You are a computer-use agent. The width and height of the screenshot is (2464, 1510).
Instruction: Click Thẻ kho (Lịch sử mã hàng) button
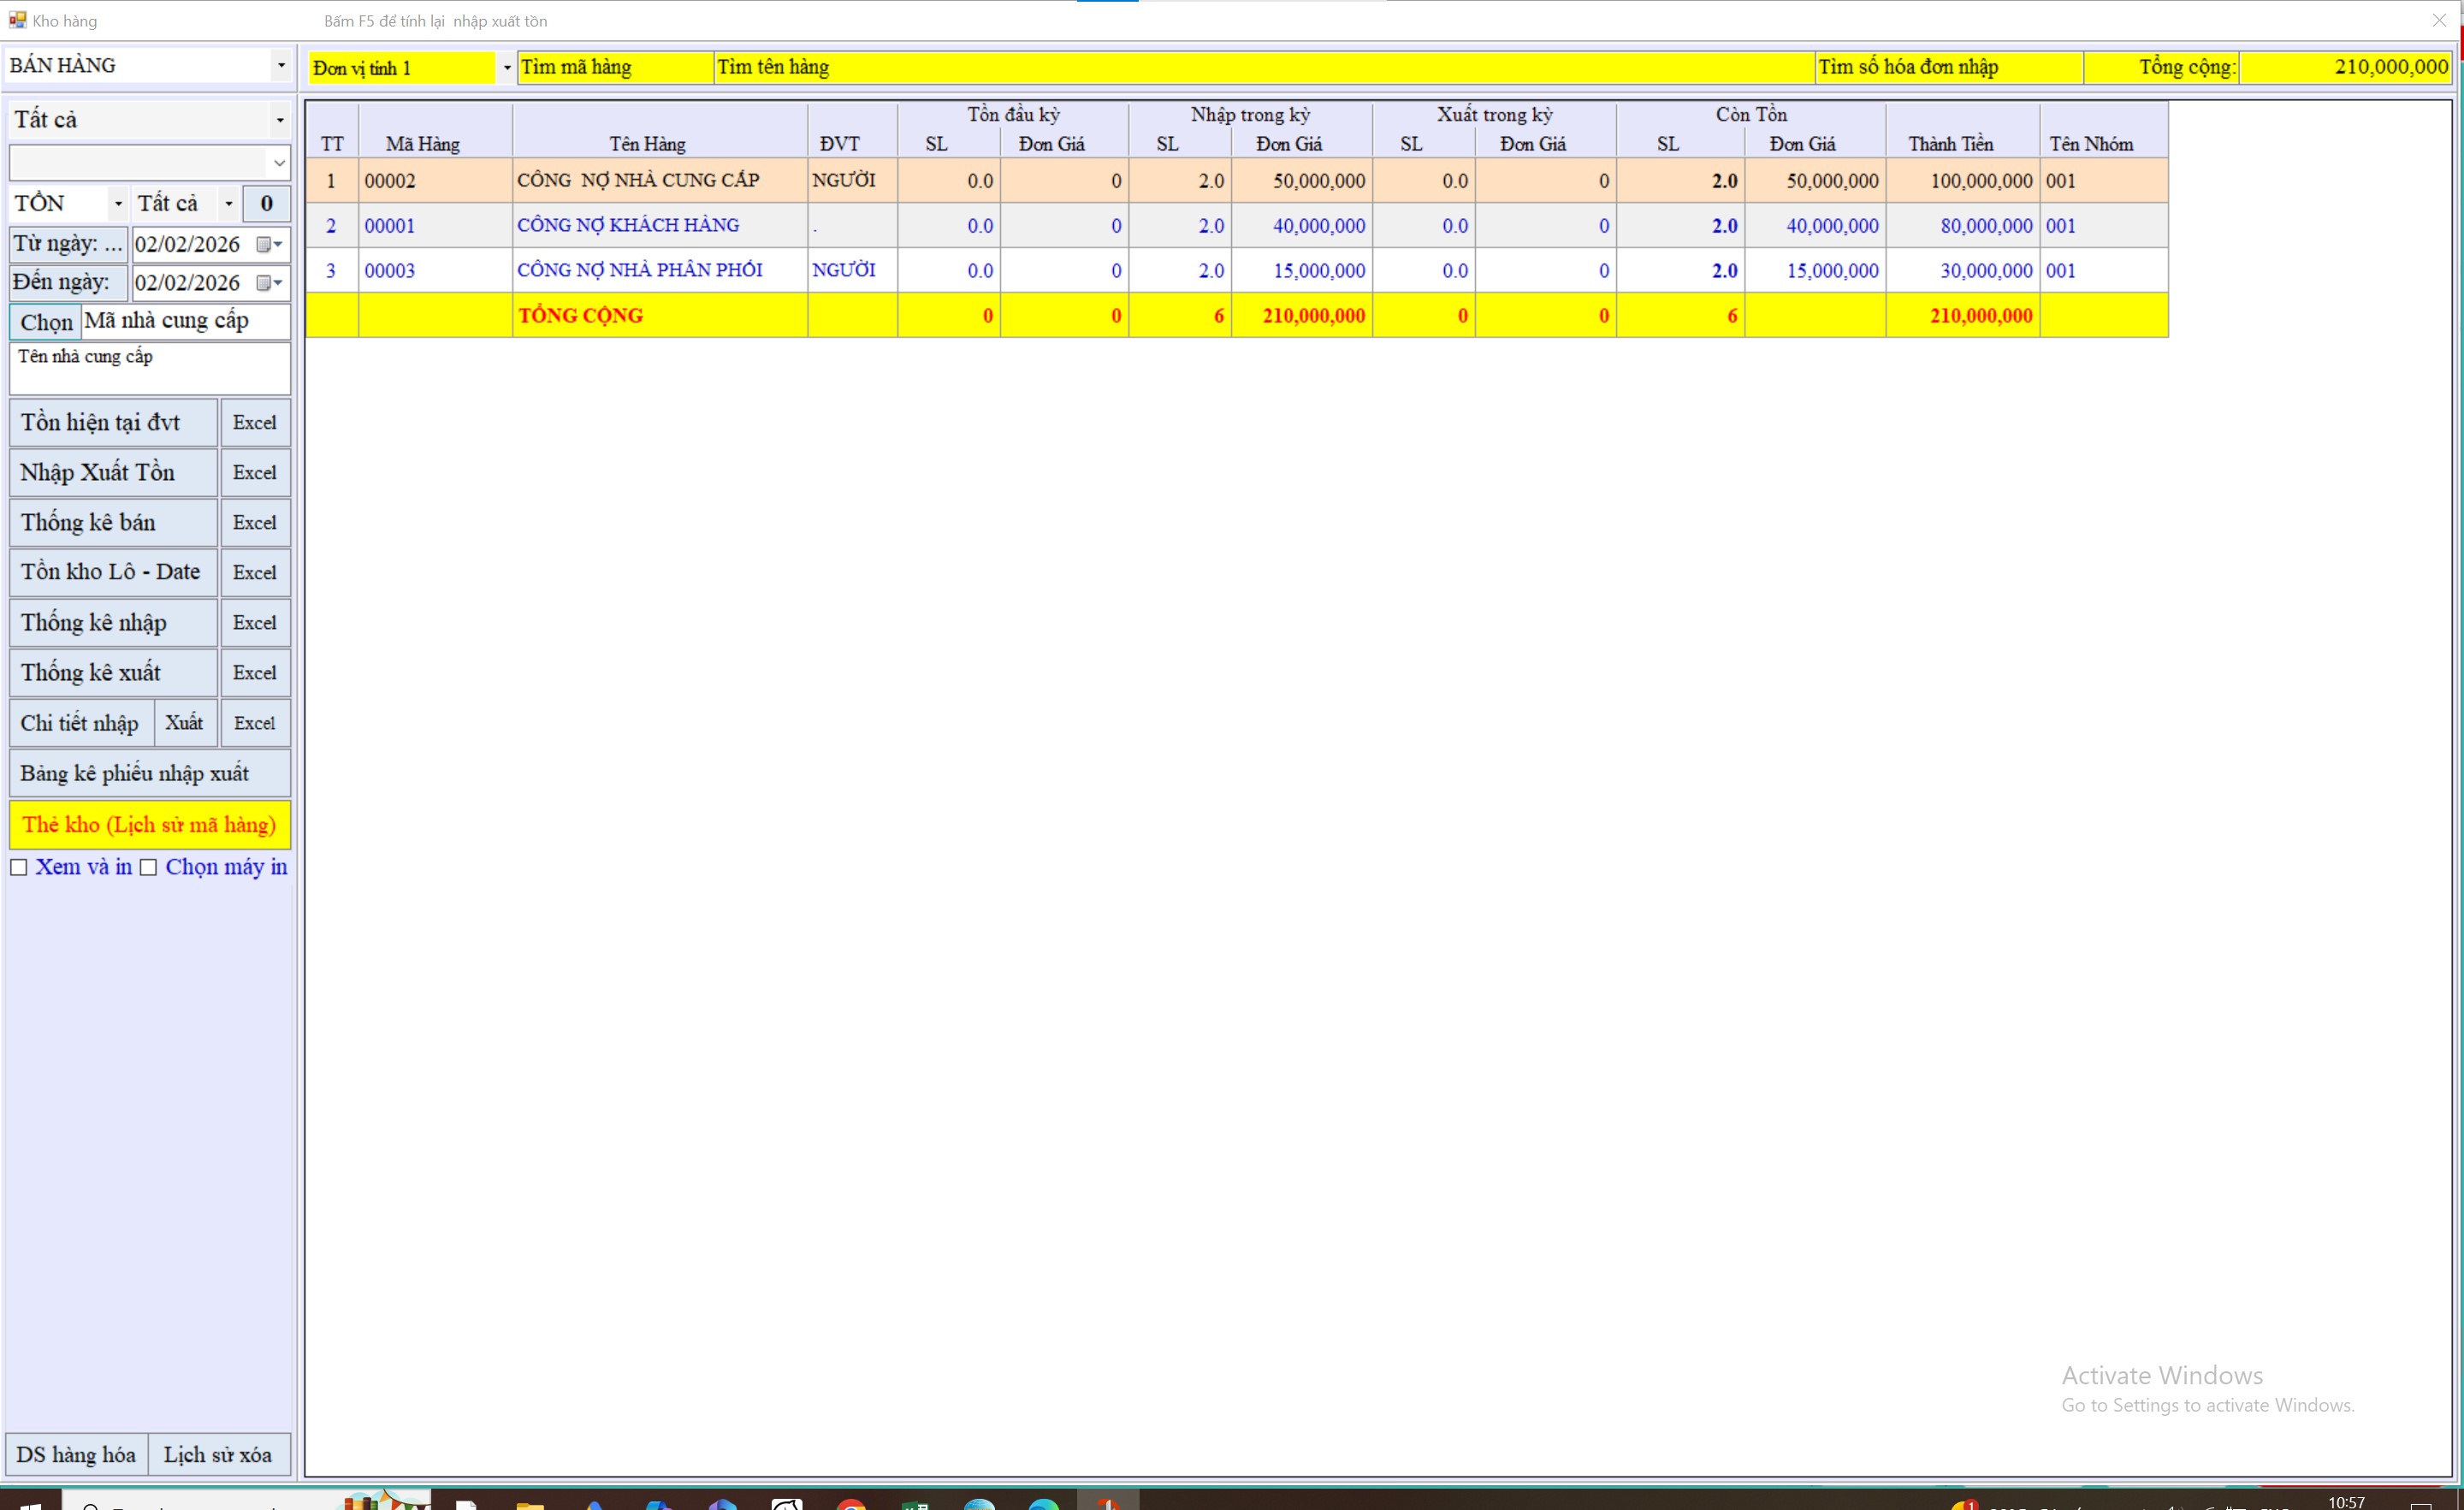[x=149, y=825]
